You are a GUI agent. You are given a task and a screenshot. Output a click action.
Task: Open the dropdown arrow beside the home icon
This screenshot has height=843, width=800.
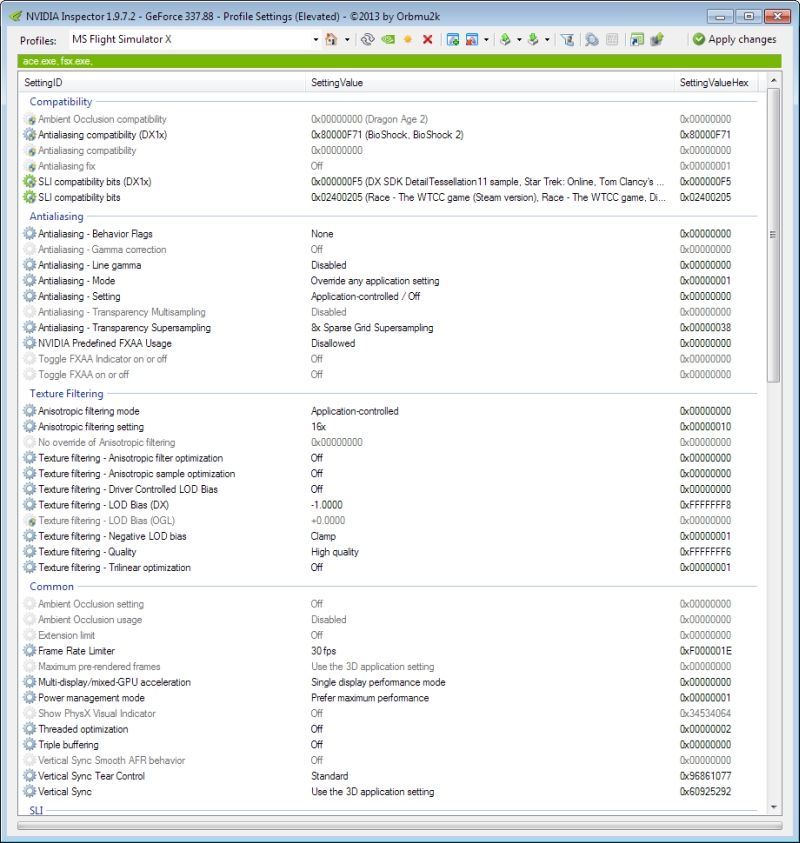click(x=347, y=39)
